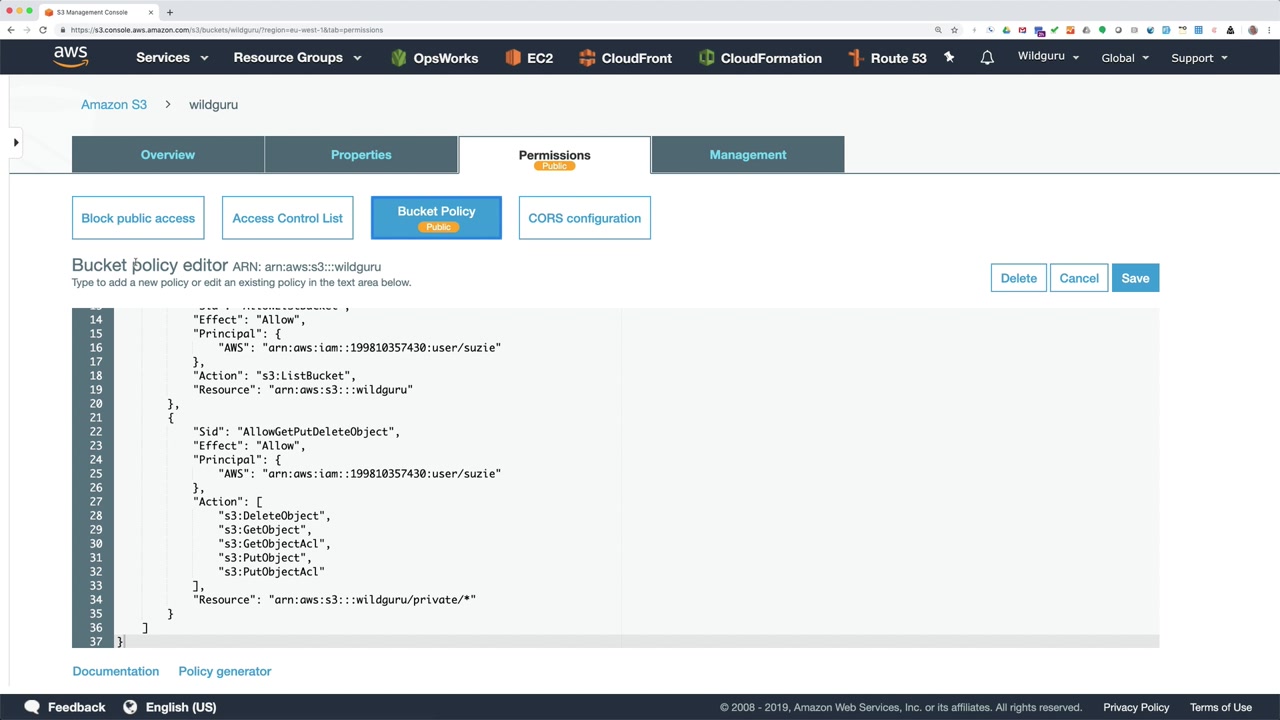Open the EC2 shortcut icon
Image resolution: width=1280 pixels, height=720 pixels.
click(x=513, y=58)
